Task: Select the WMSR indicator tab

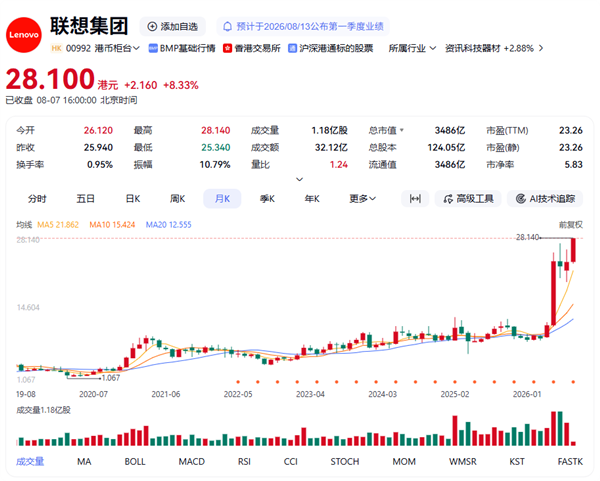Action: [x=463, y=461]
